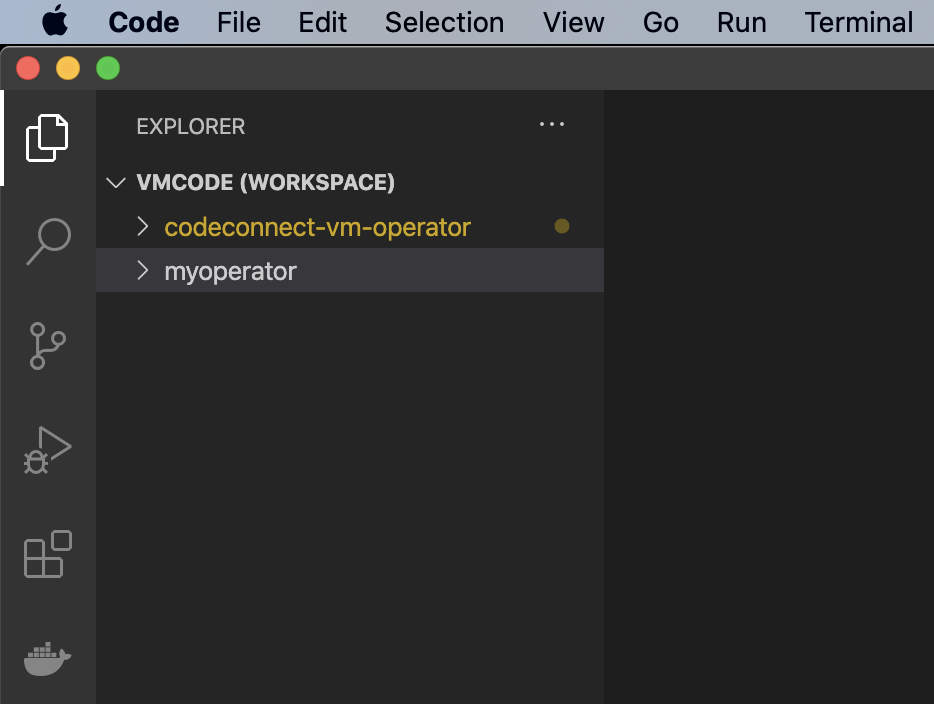Viewport: 934px width, 704px height.
Task: Open the Source Control view icon
Action: [x=47, y=346]
